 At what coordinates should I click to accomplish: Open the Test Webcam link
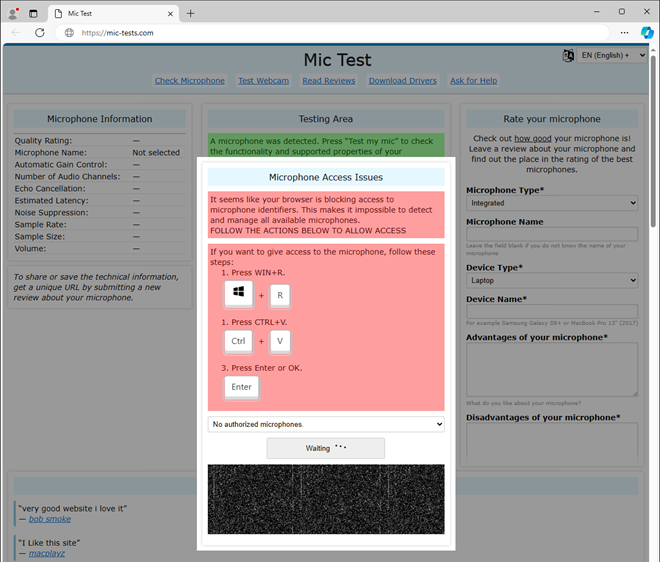click(x=264, y=81)
